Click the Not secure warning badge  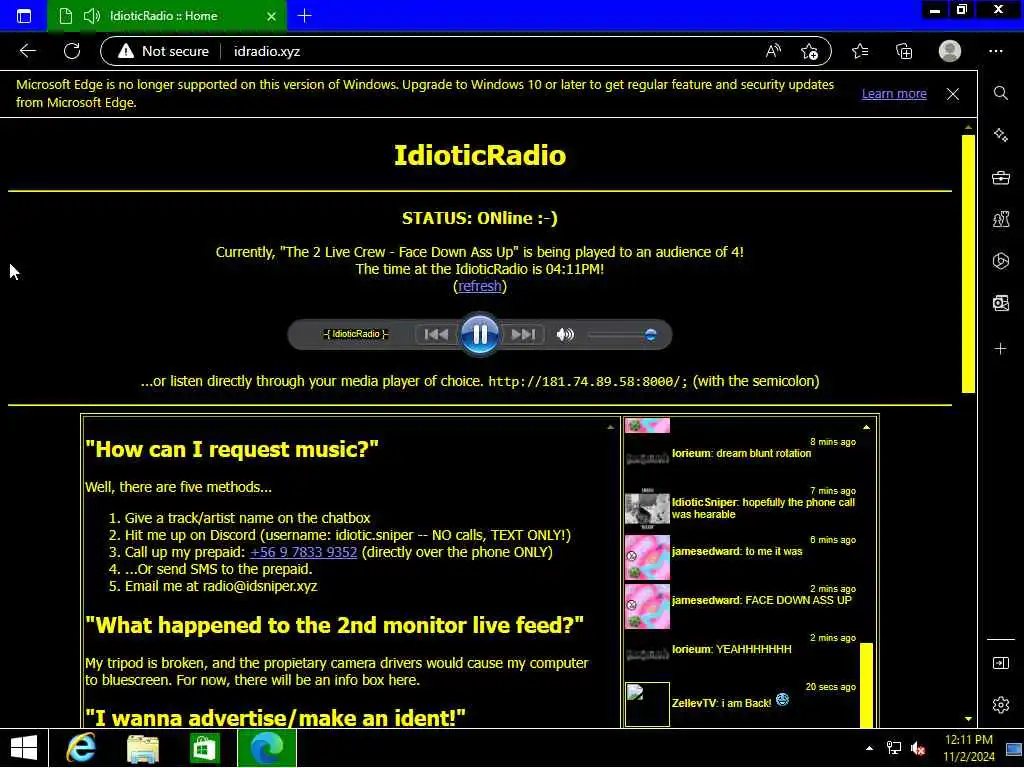coord(164,51)
